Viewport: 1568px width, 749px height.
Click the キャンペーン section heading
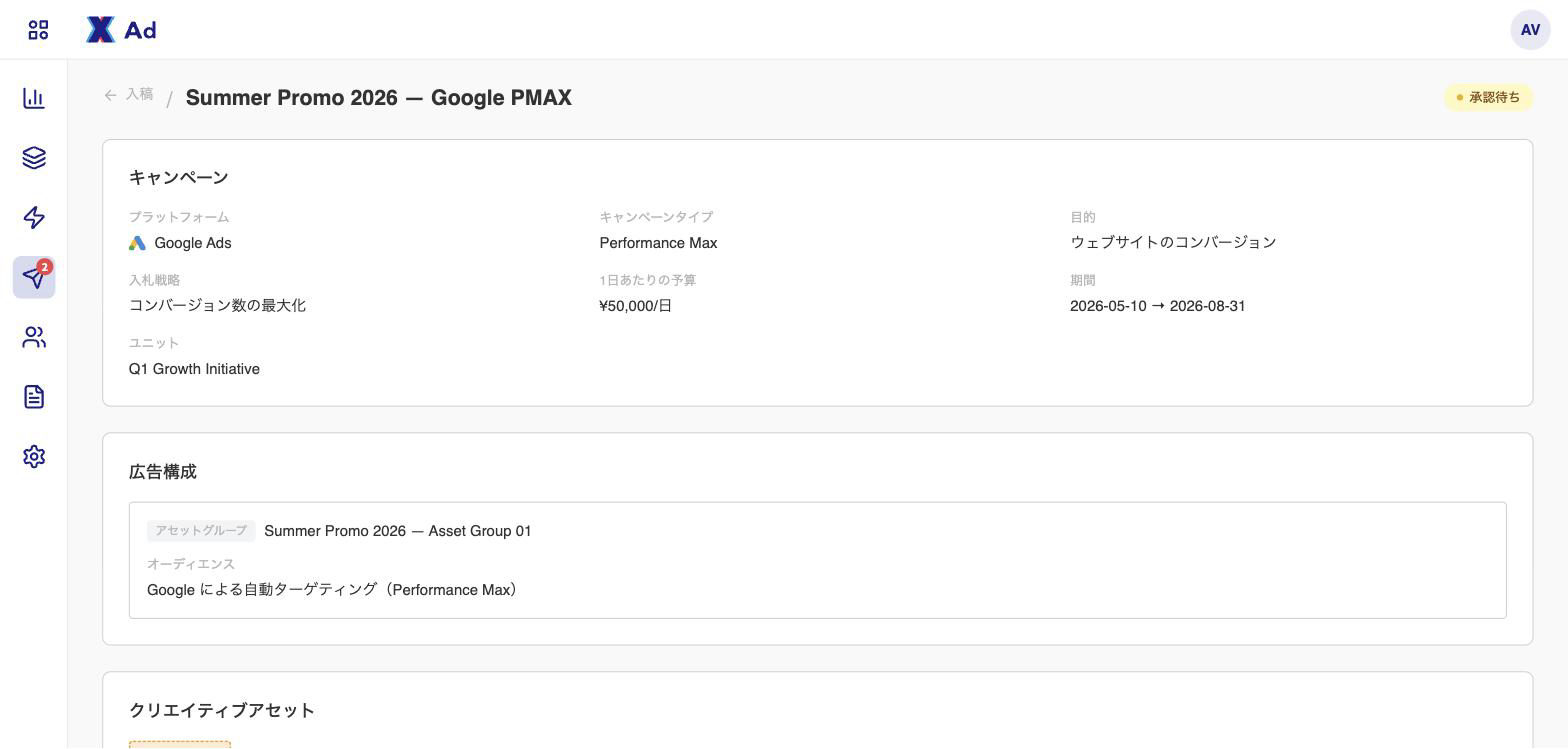click(179, 178)
